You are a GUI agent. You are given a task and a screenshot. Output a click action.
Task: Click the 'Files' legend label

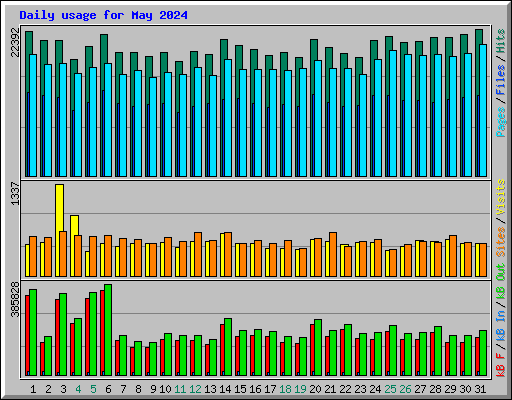[x=501, y=80]
